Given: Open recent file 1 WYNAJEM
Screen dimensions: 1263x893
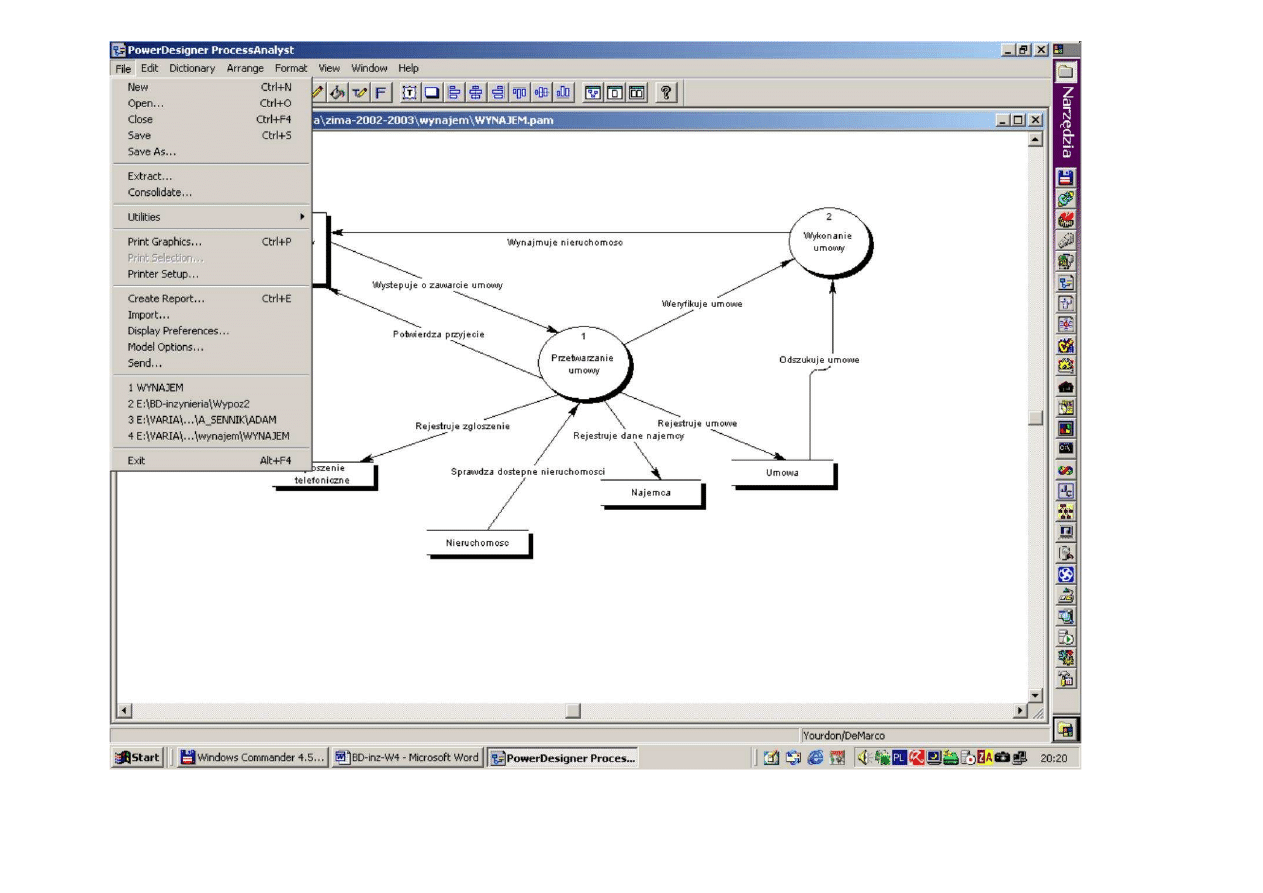Looking at the screenshot, I should (x=155, y=387).
